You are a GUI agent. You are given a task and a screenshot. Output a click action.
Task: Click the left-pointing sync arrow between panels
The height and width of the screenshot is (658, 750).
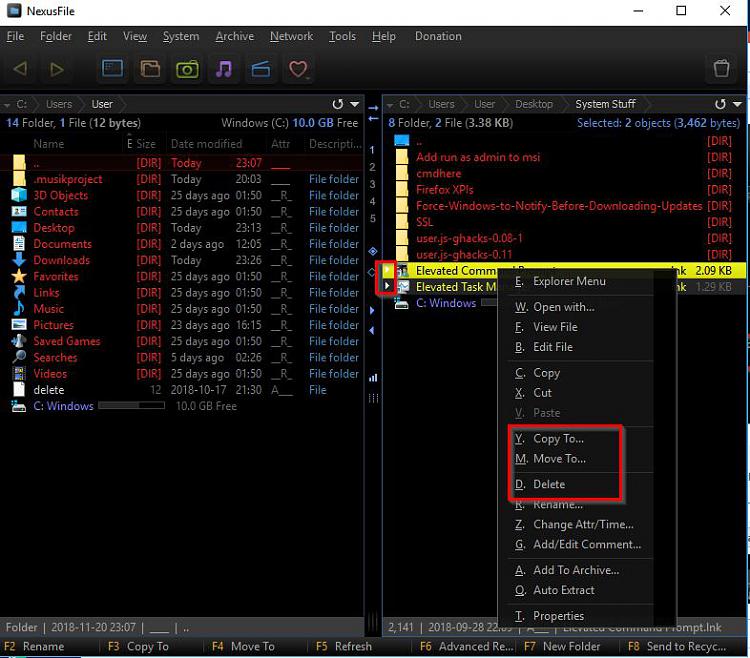pos(374,119)
